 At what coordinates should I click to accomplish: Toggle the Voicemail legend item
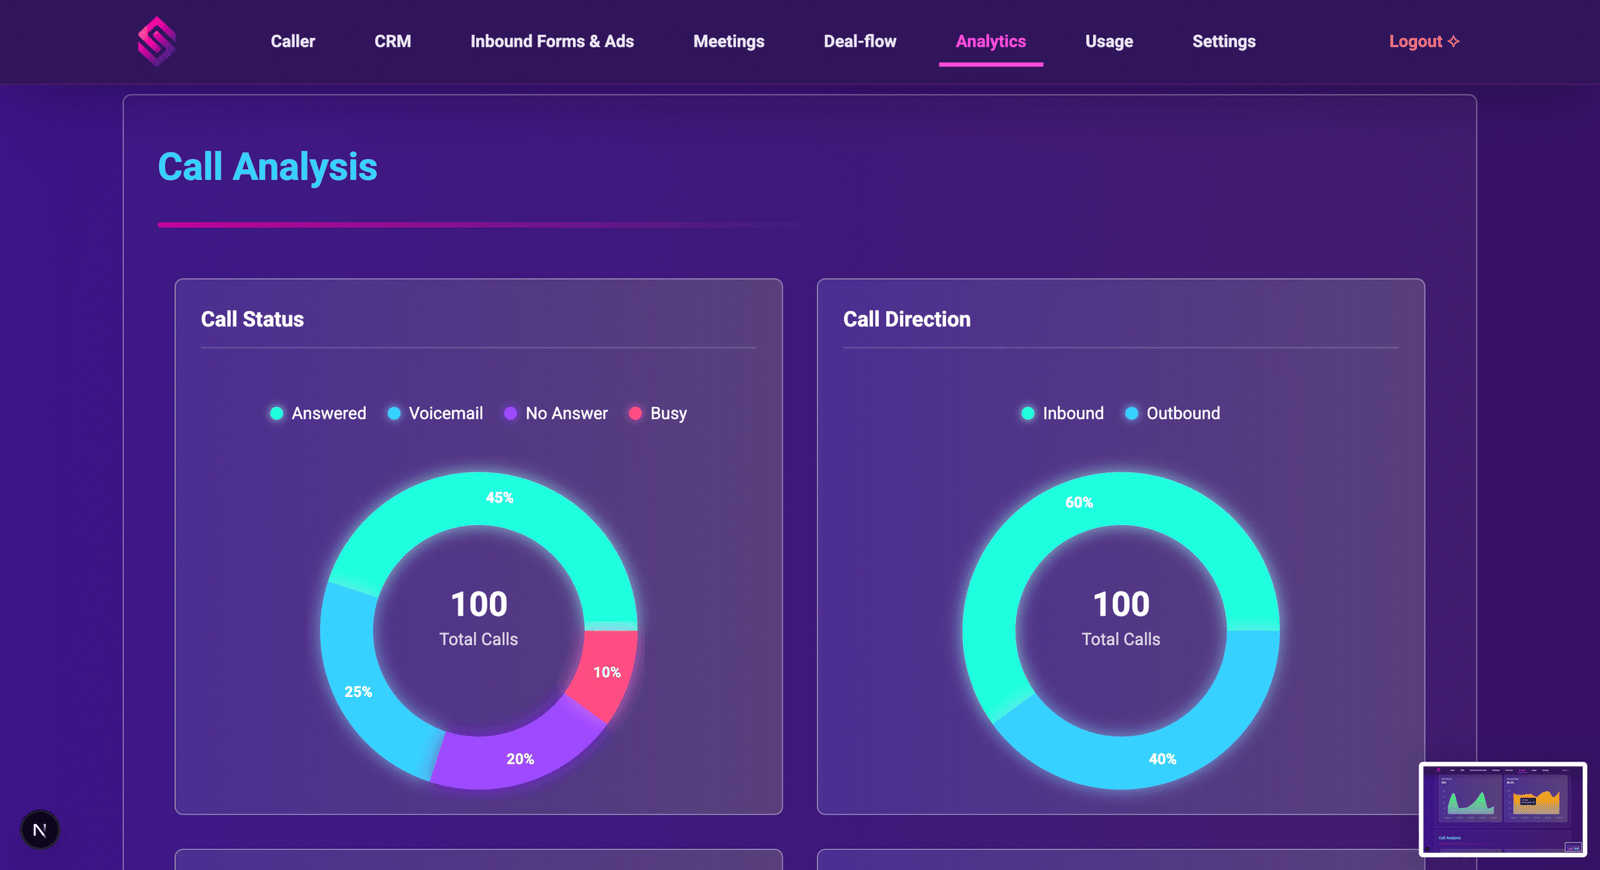pyautogui.click(x=435, y=413)
